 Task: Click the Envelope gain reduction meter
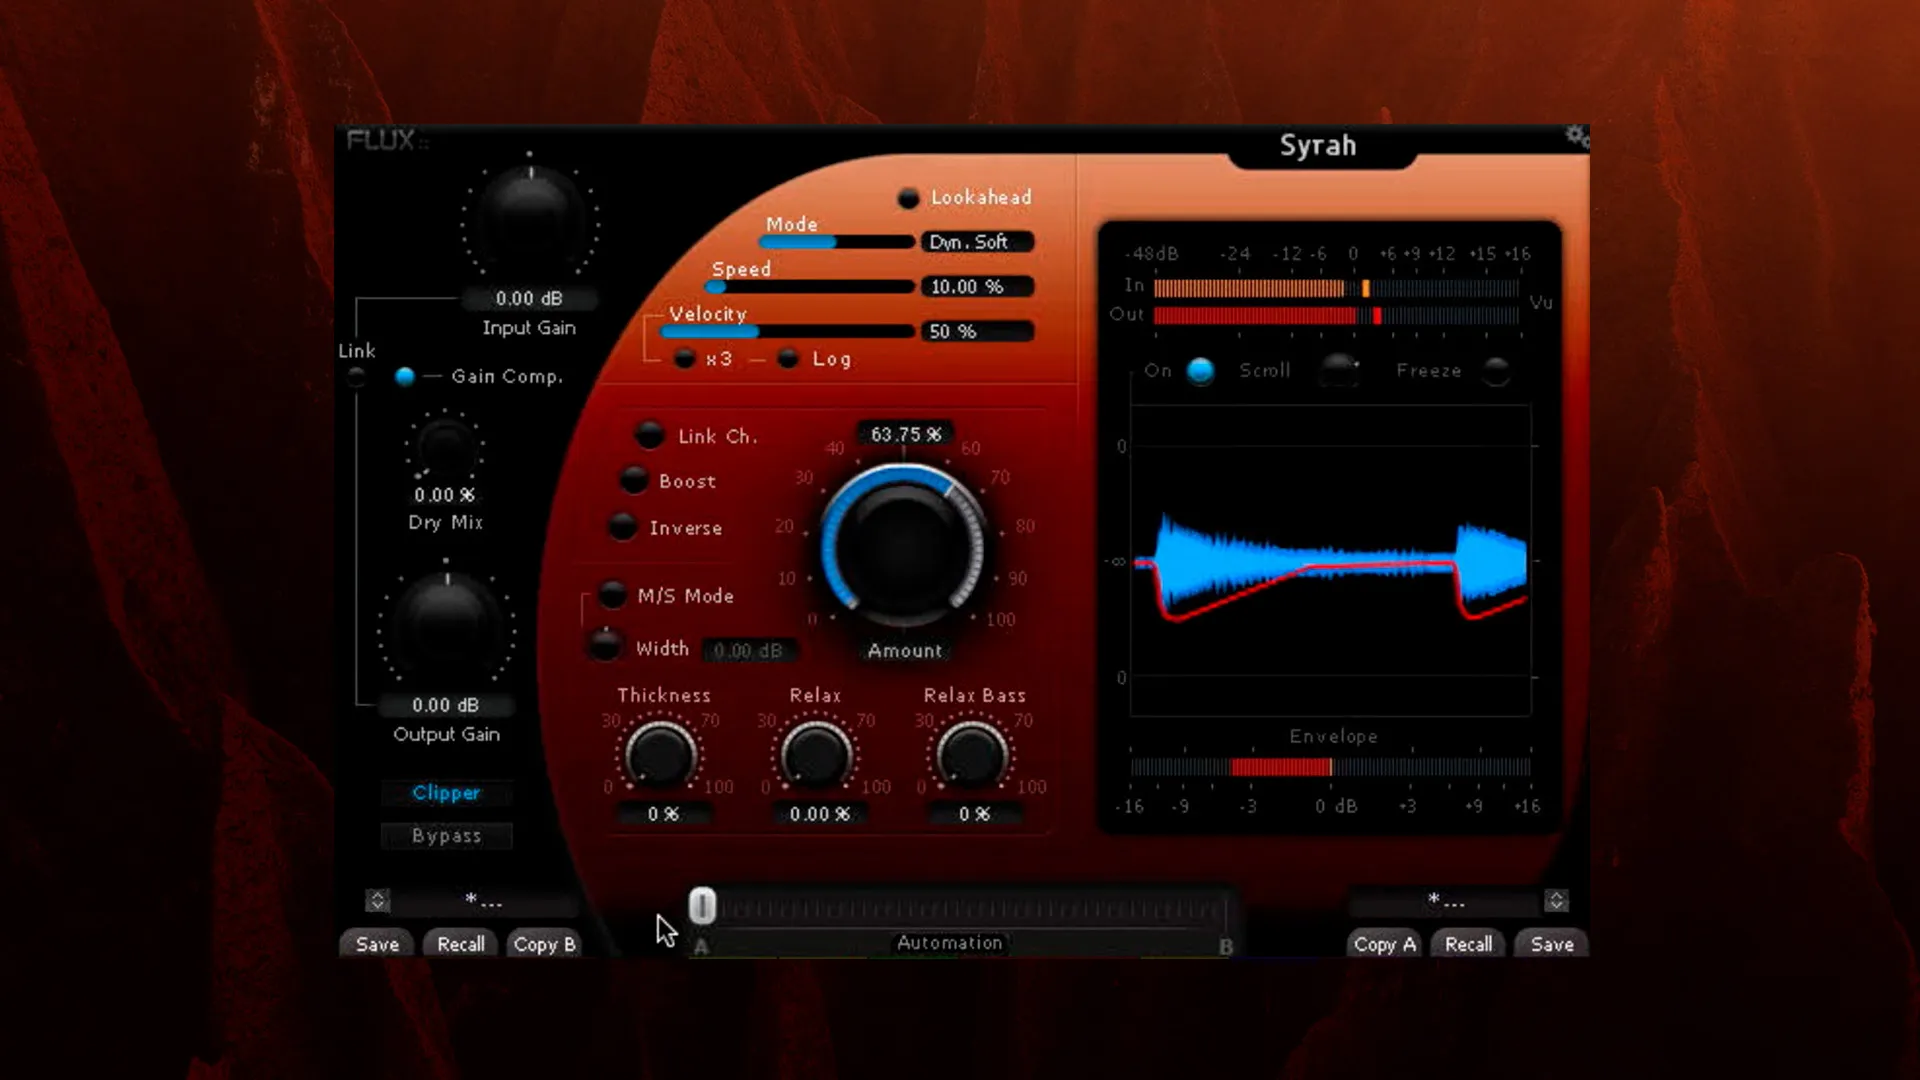coord(1330,767)
